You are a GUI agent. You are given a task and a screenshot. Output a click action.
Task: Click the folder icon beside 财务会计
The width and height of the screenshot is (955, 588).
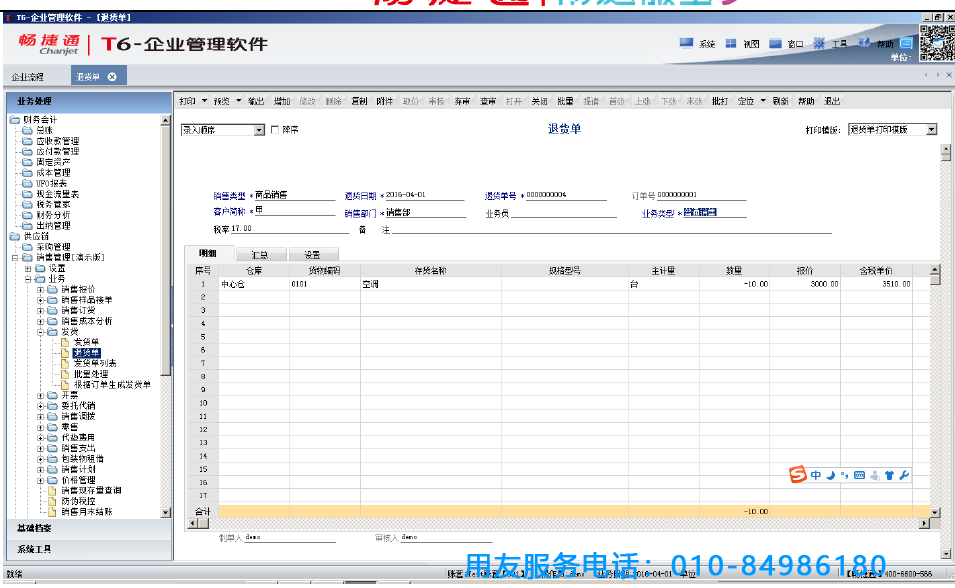pos(15,119)
